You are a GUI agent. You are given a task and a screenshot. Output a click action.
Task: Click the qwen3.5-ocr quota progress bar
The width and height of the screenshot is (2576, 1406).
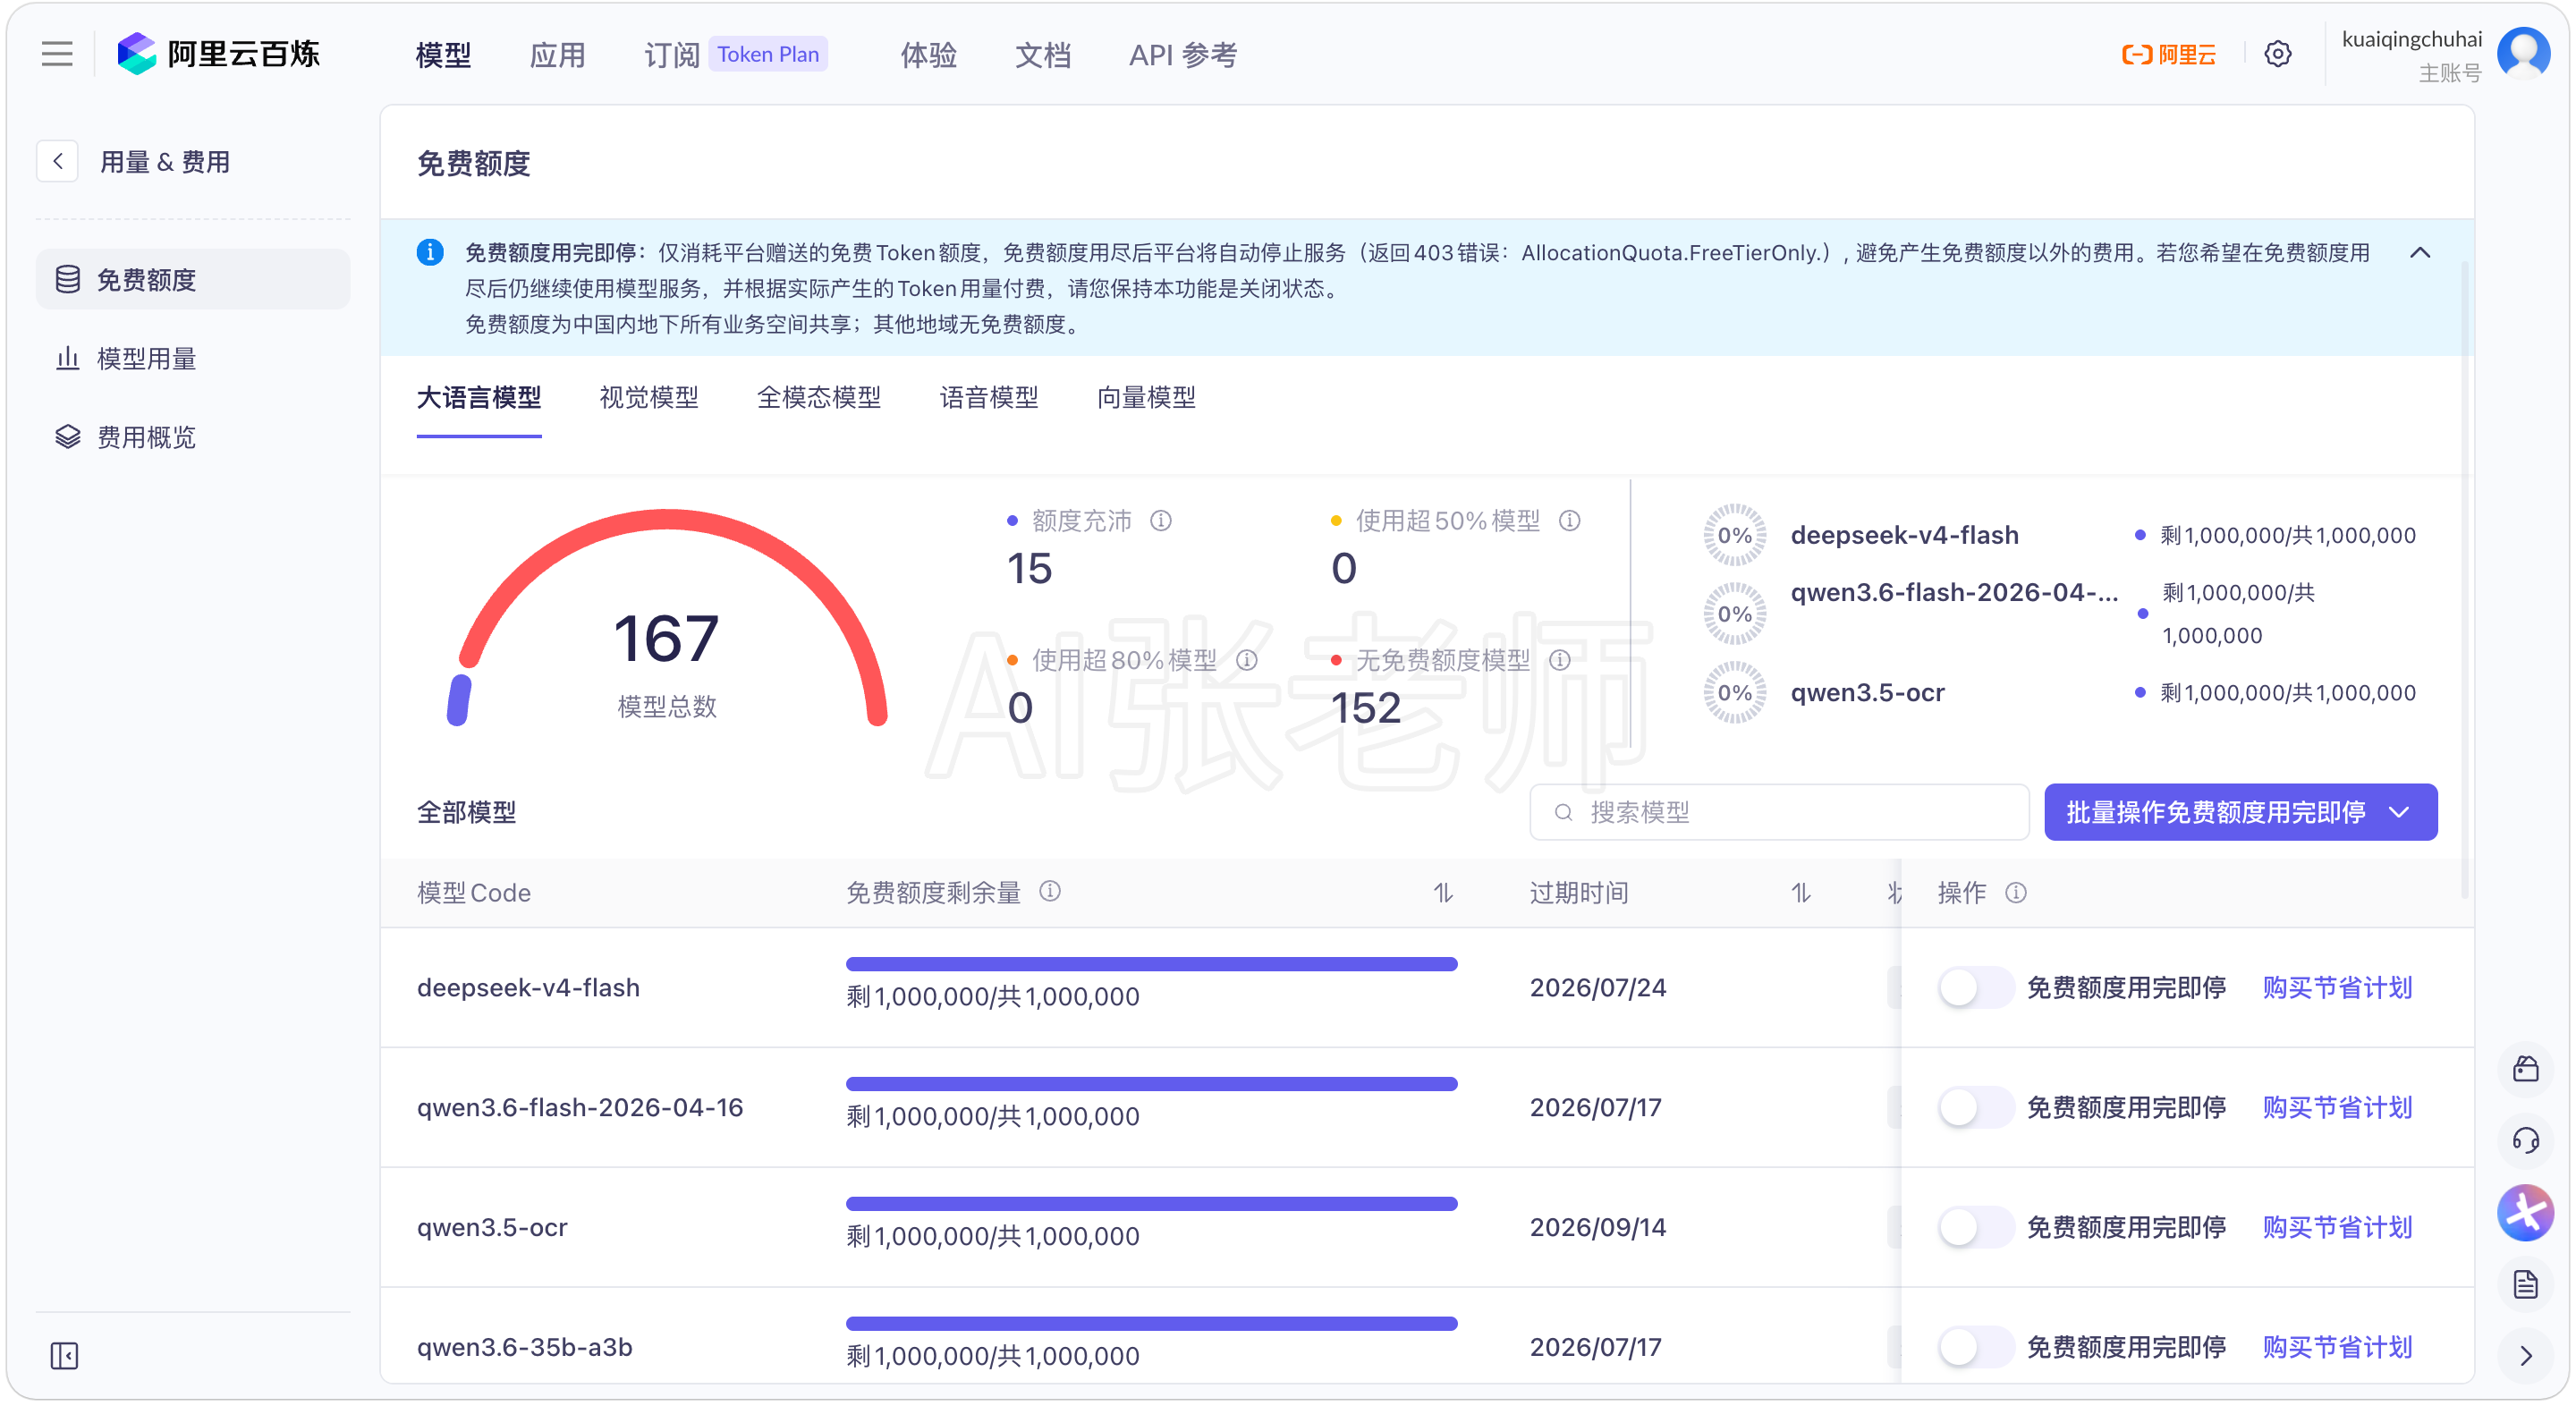click(x=1151, y=1203)
